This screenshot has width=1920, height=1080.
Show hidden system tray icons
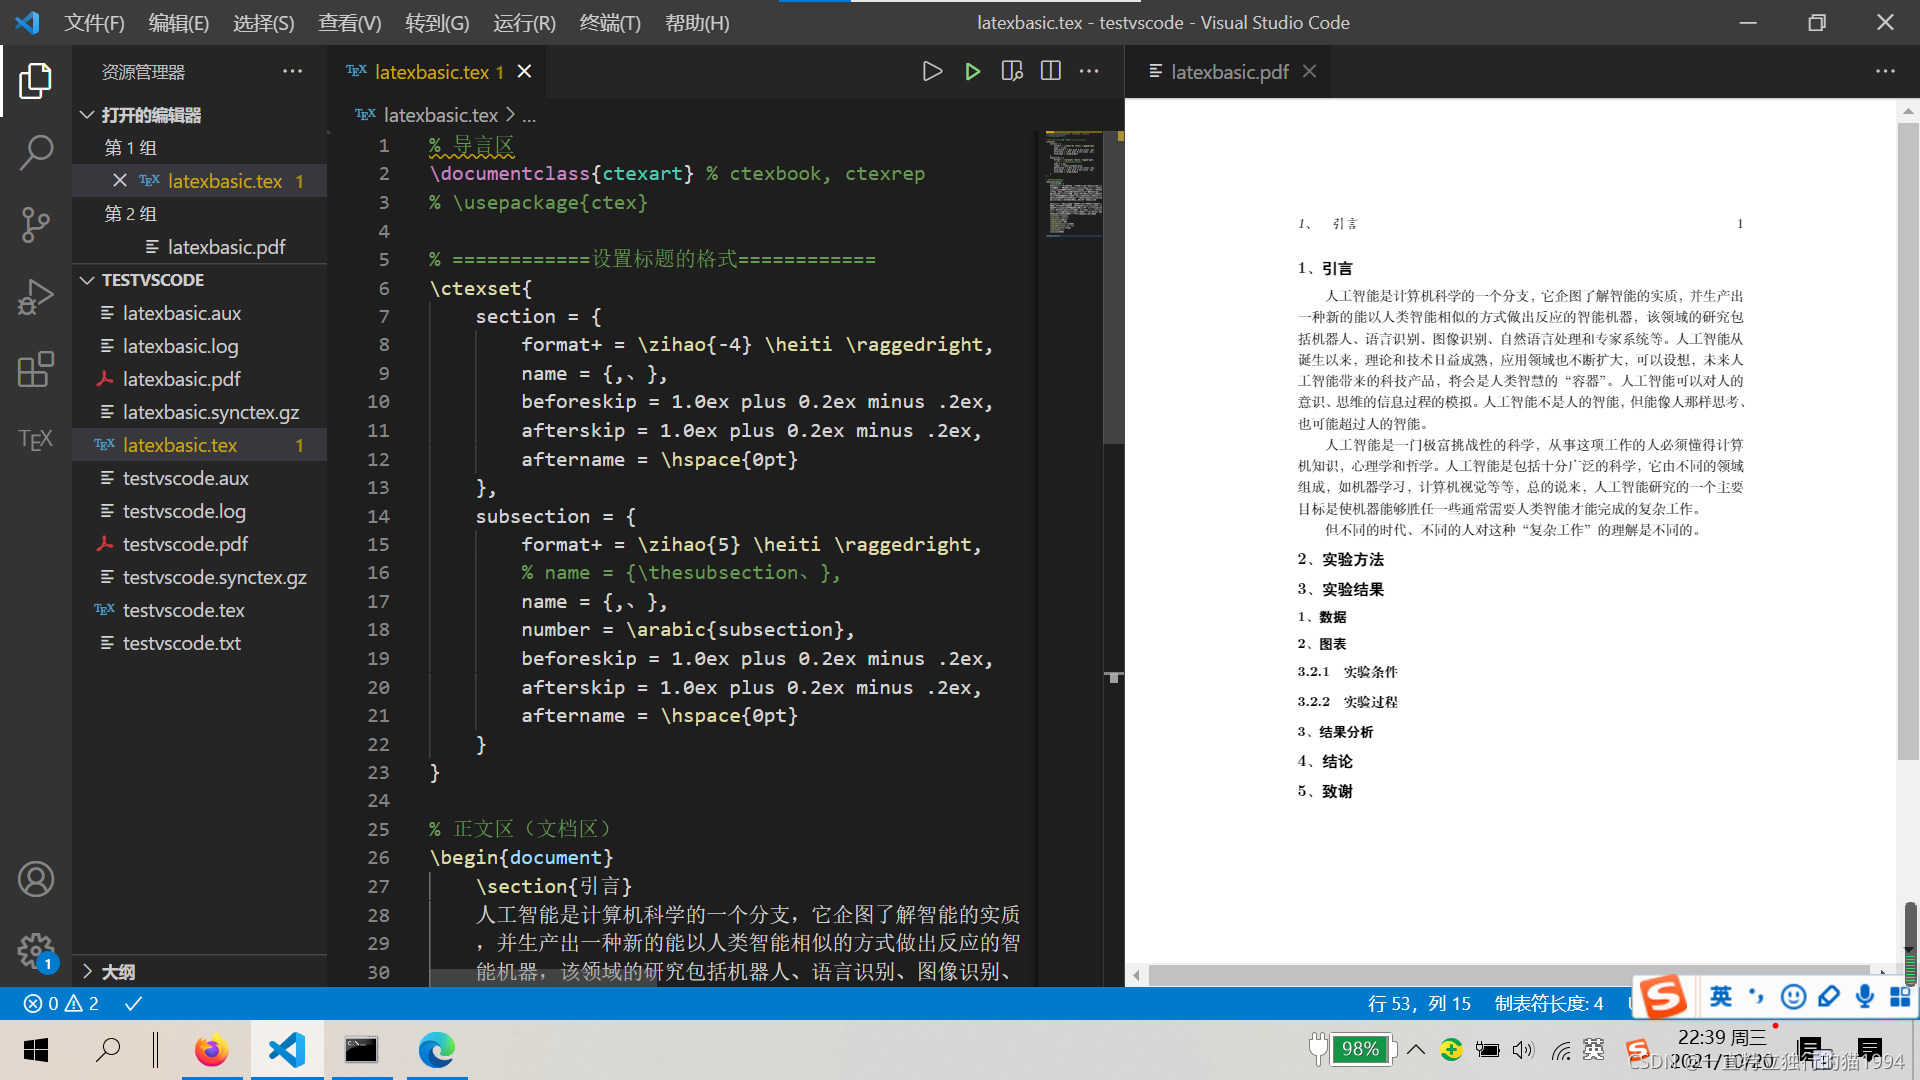tap(1416, 1050)
